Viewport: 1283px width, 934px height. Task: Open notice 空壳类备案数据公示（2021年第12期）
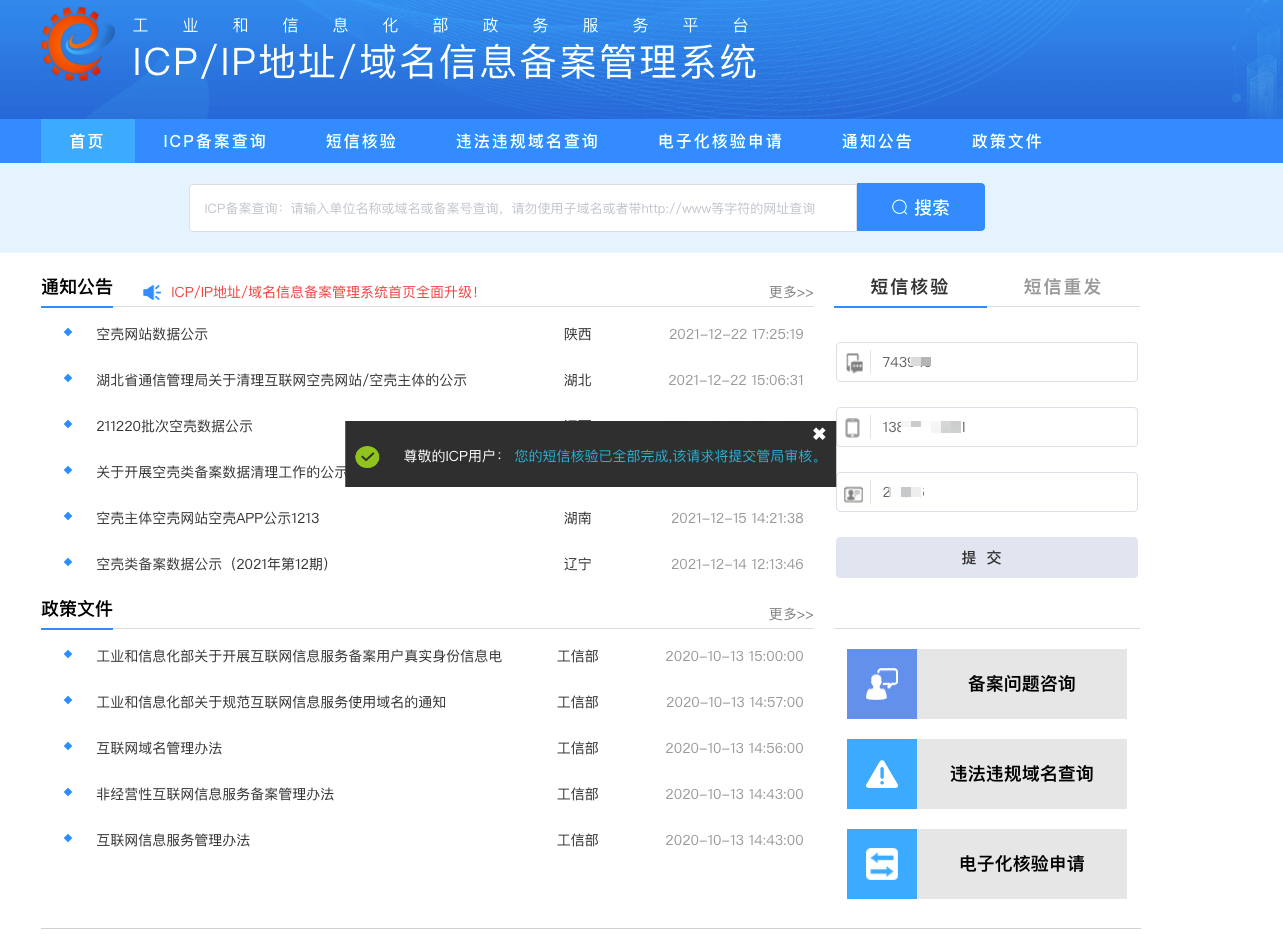tap(213, 564)
